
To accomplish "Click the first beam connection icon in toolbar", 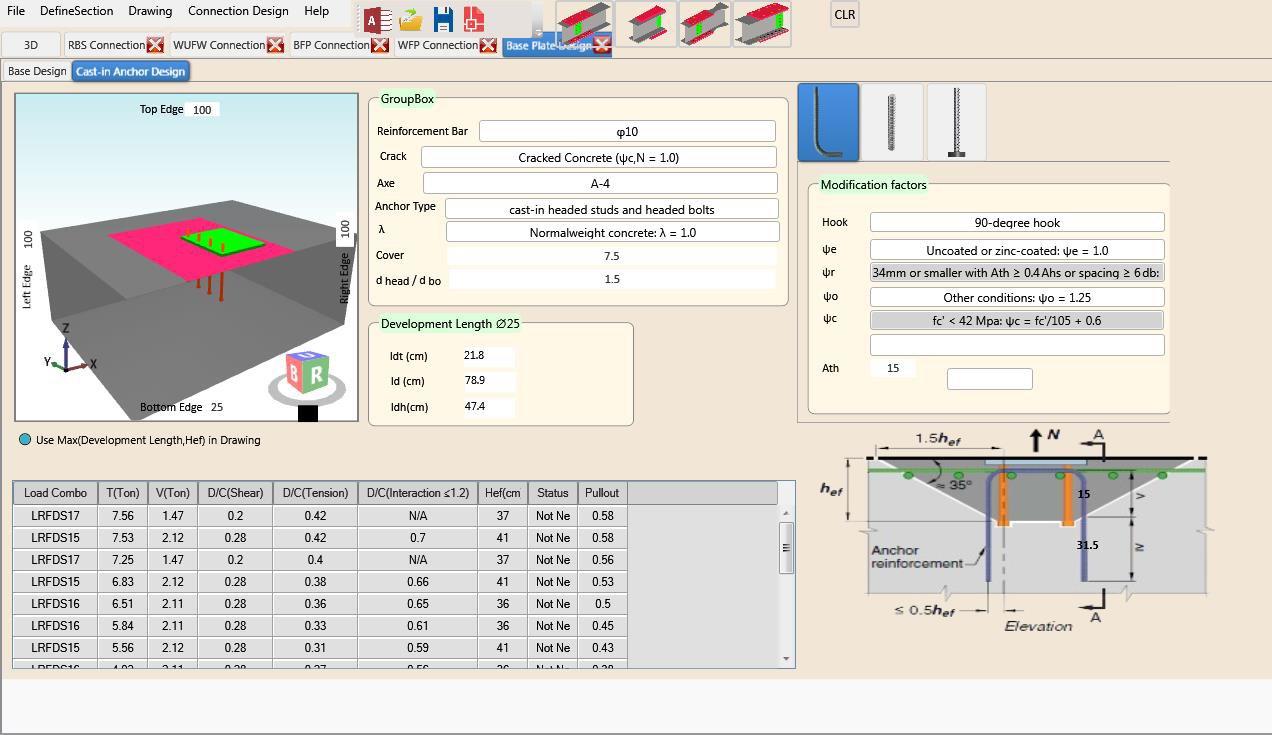I will 583,24.
